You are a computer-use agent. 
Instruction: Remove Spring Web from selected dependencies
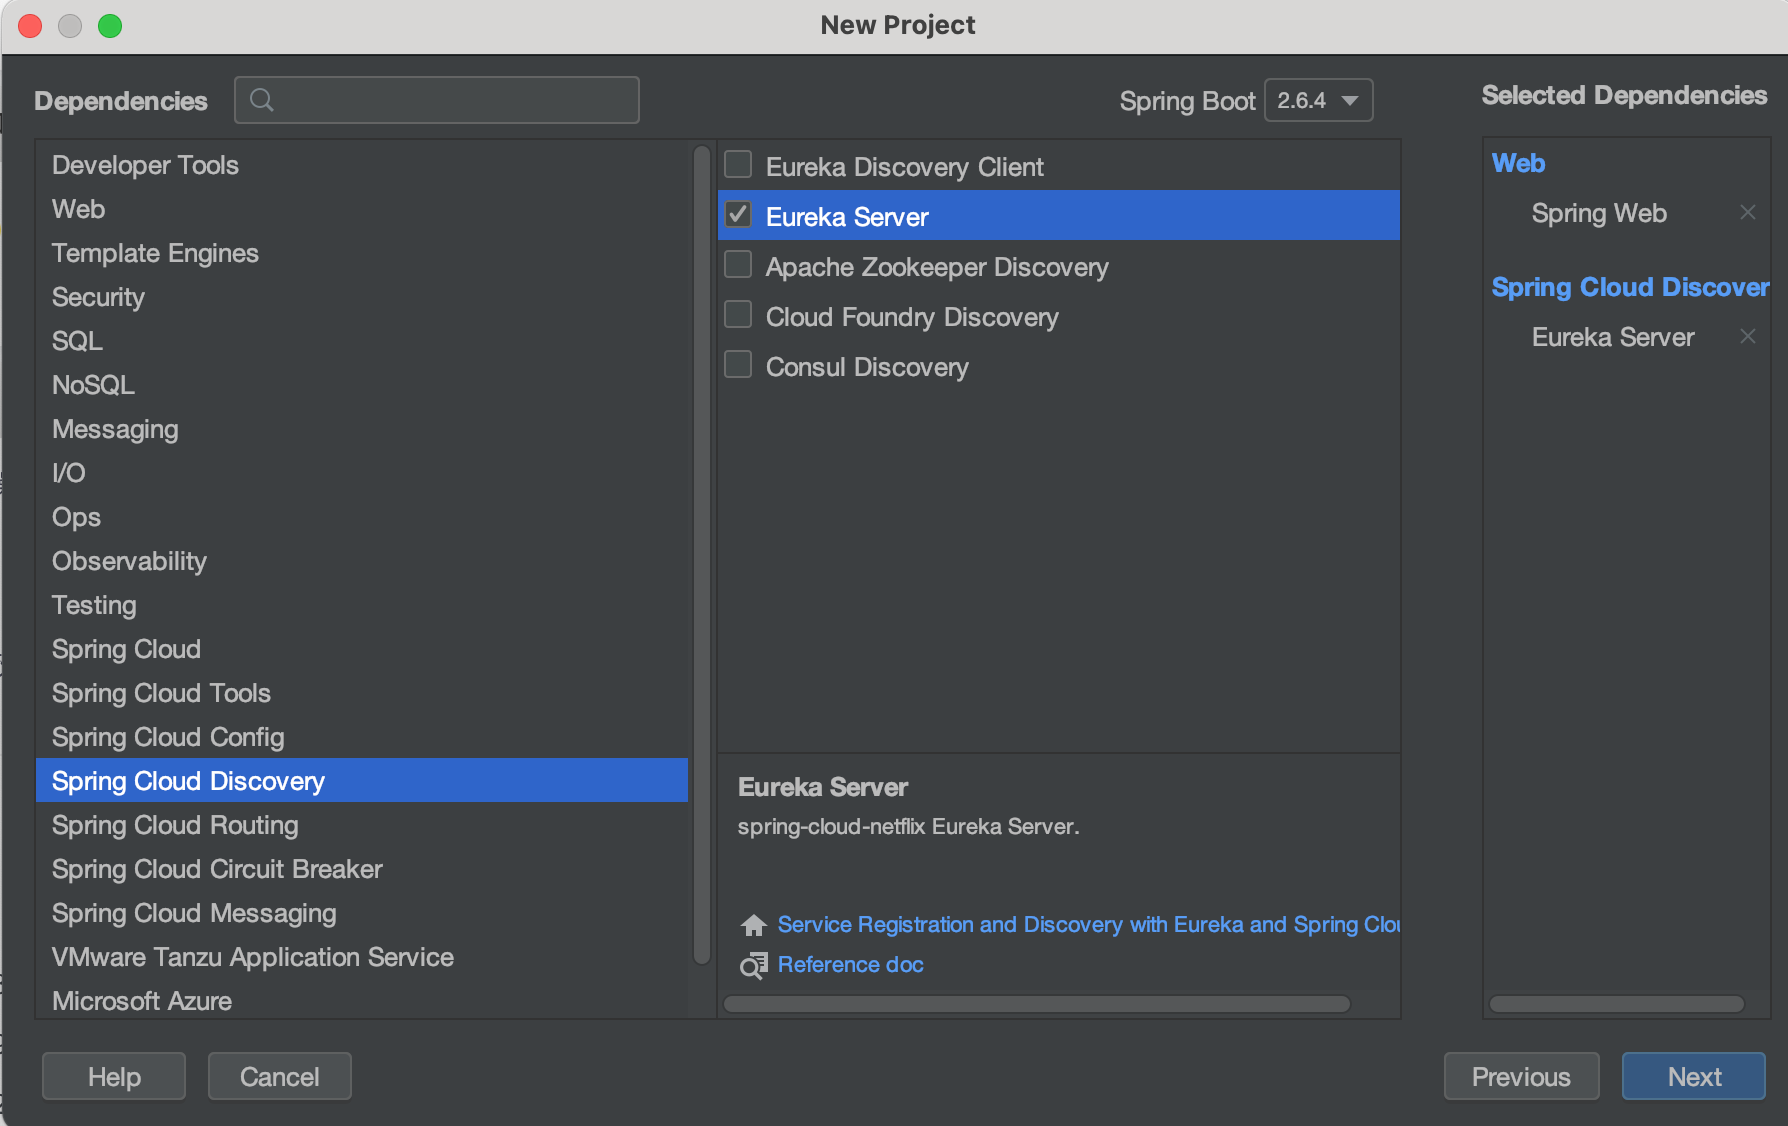[1748, 212]
